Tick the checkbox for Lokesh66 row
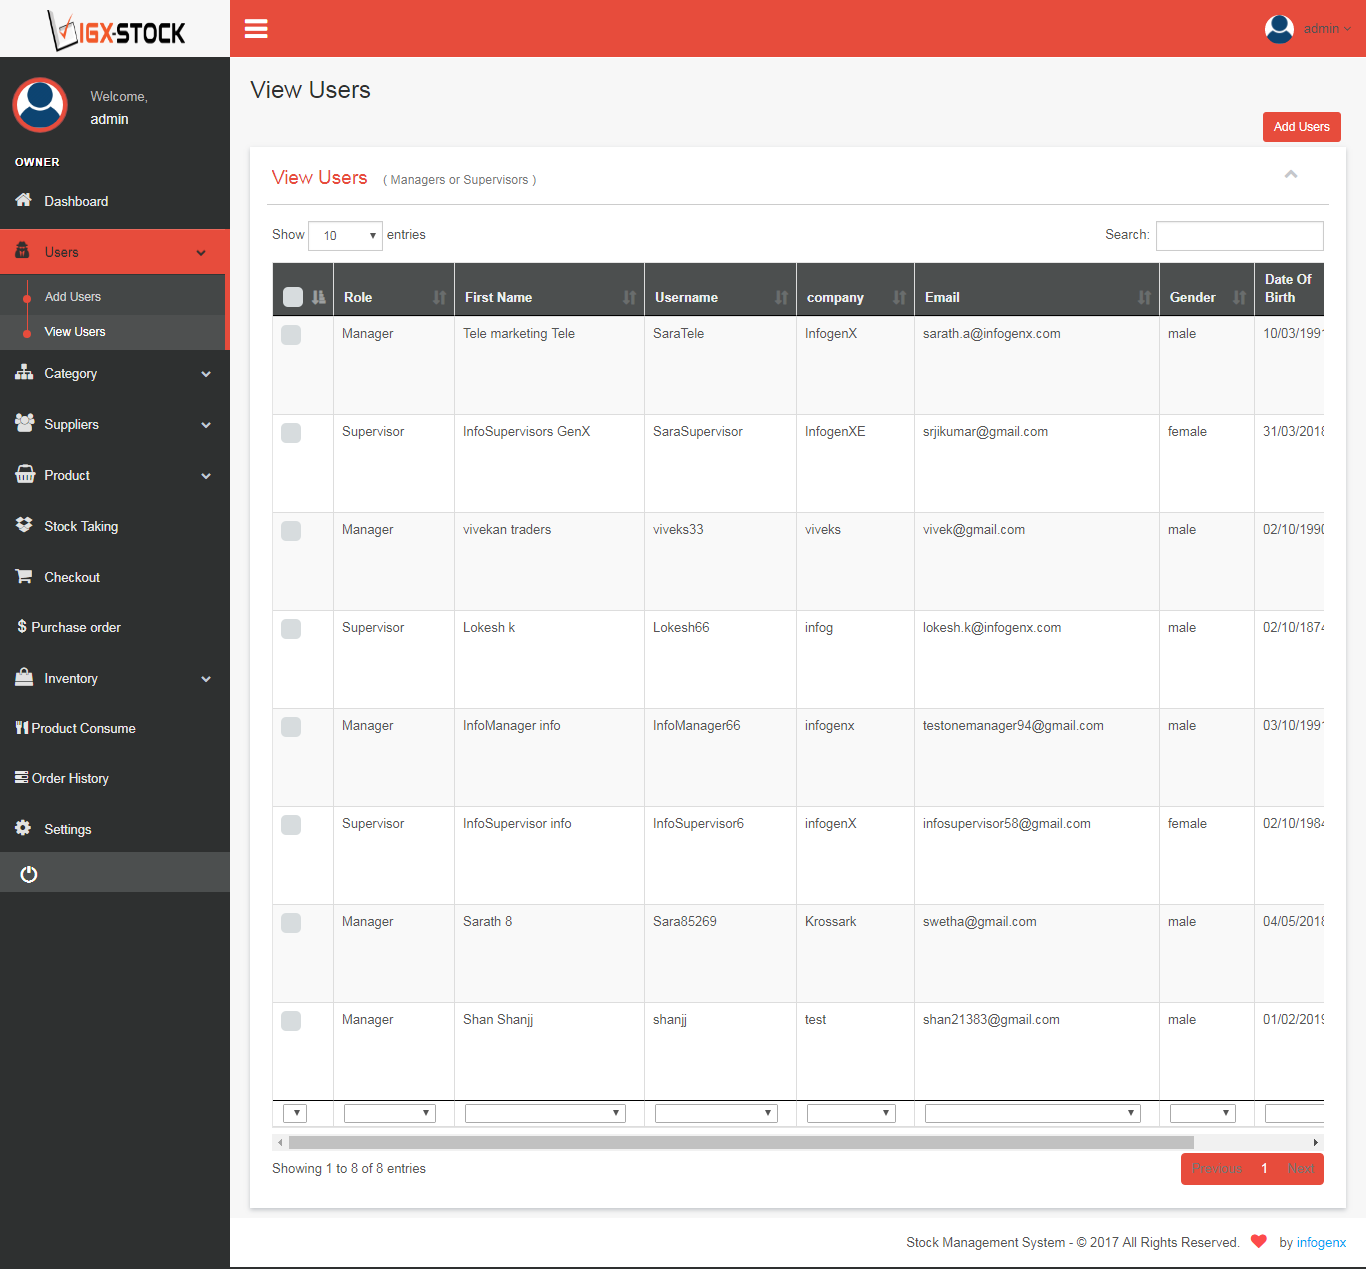The height and width of the screenshot is (1269, 1366). point(291,629)
